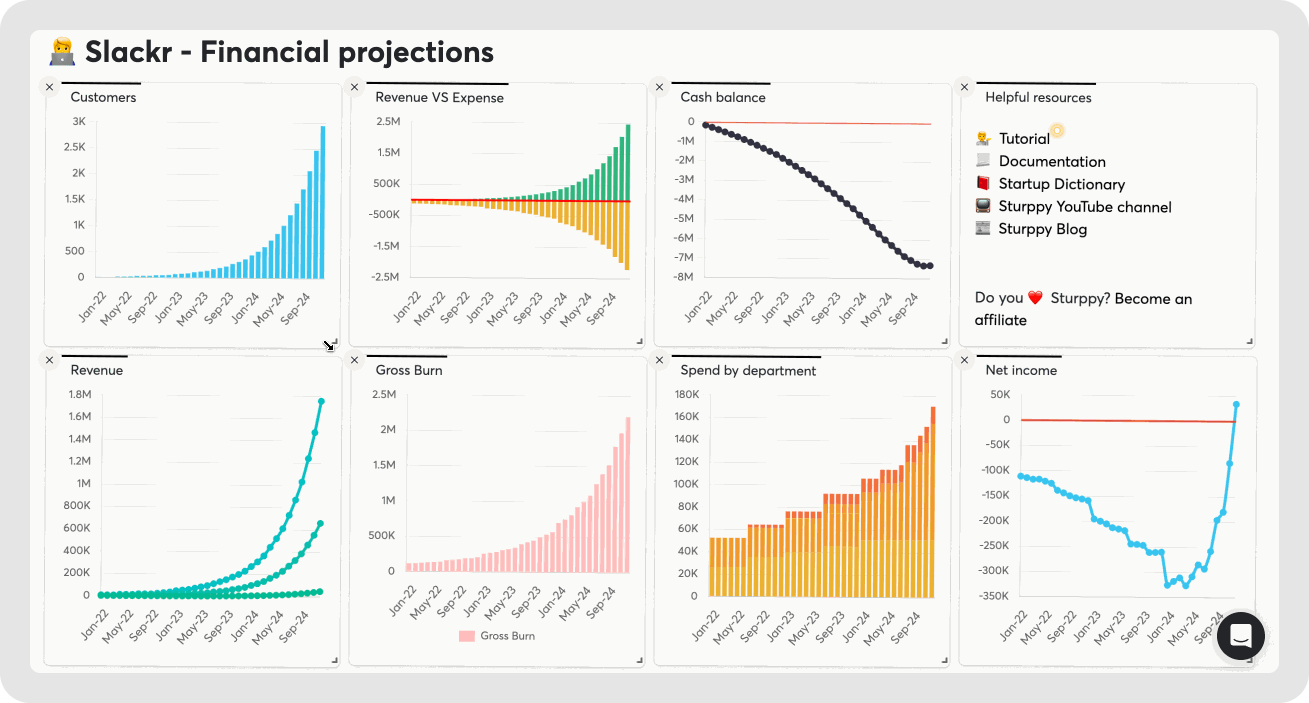
Task: Remove the Net income chart widget
Action: tap(963, 360)
